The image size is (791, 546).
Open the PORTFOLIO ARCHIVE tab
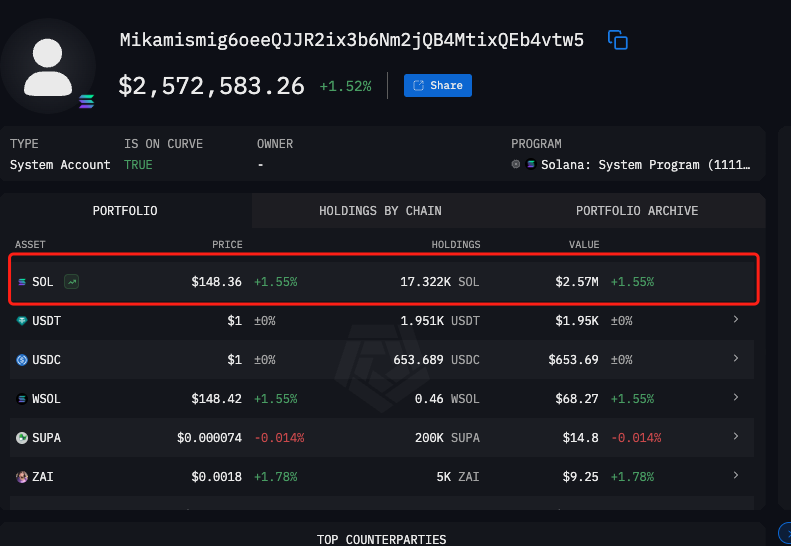pyautogui.click(x=637, y=210)
